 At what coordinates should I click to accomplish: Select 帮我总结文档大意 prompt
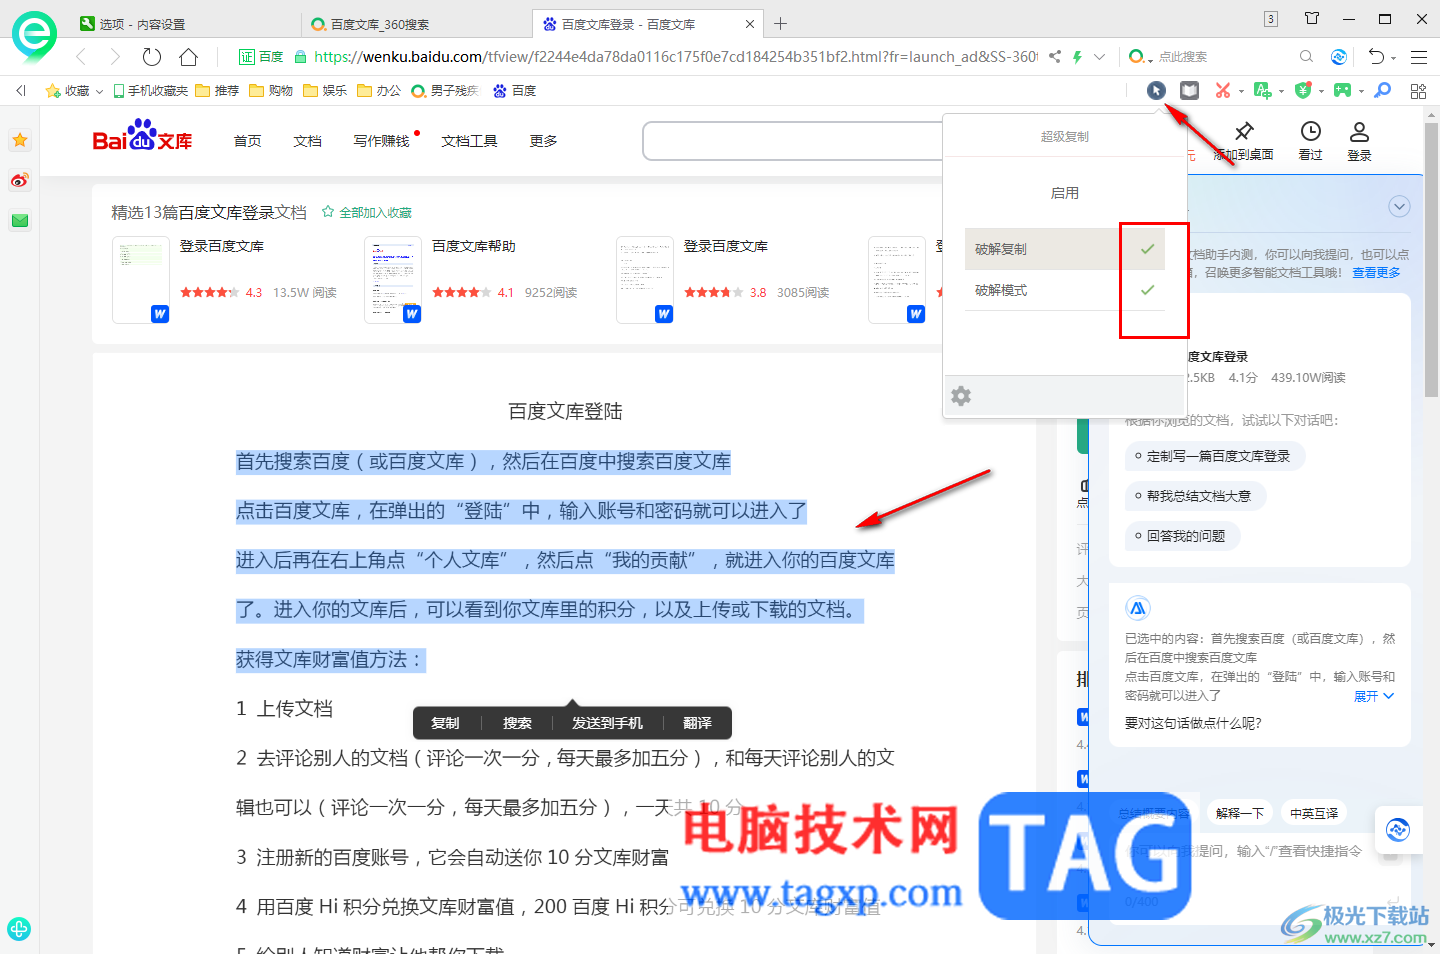1195,496
